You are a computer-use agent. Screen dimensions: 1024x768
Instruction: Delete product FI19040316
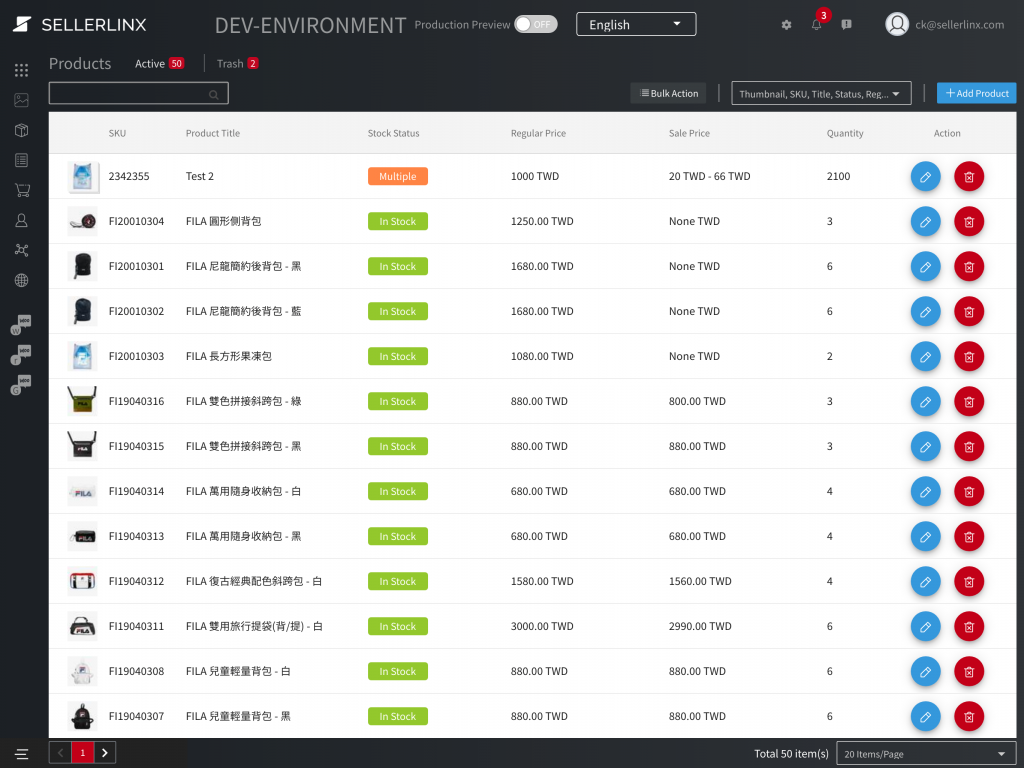point(969,402)
